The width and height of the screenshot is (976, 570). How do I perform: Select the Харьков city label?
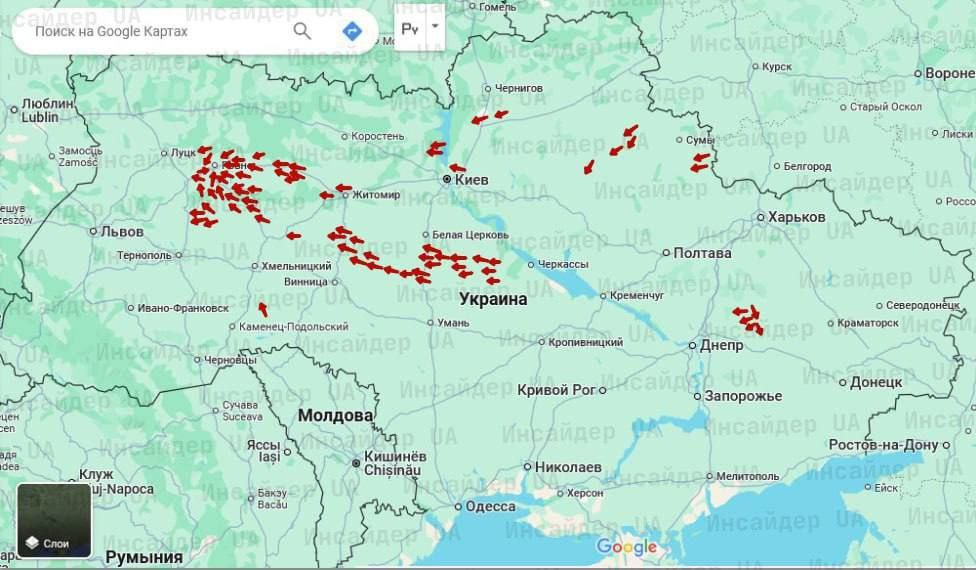pos(796,217)
